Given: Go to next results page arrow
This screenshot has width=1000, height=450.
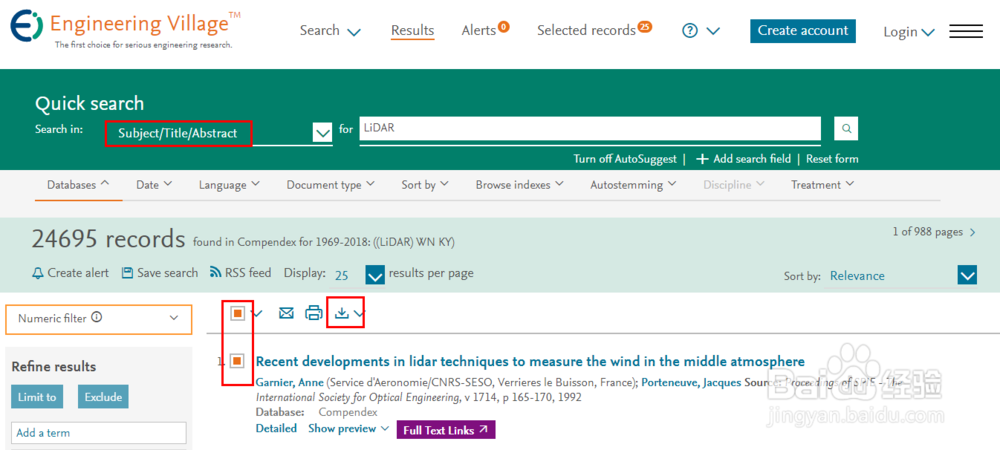Looking at the screenshot, I should click(x=973, y=233).
